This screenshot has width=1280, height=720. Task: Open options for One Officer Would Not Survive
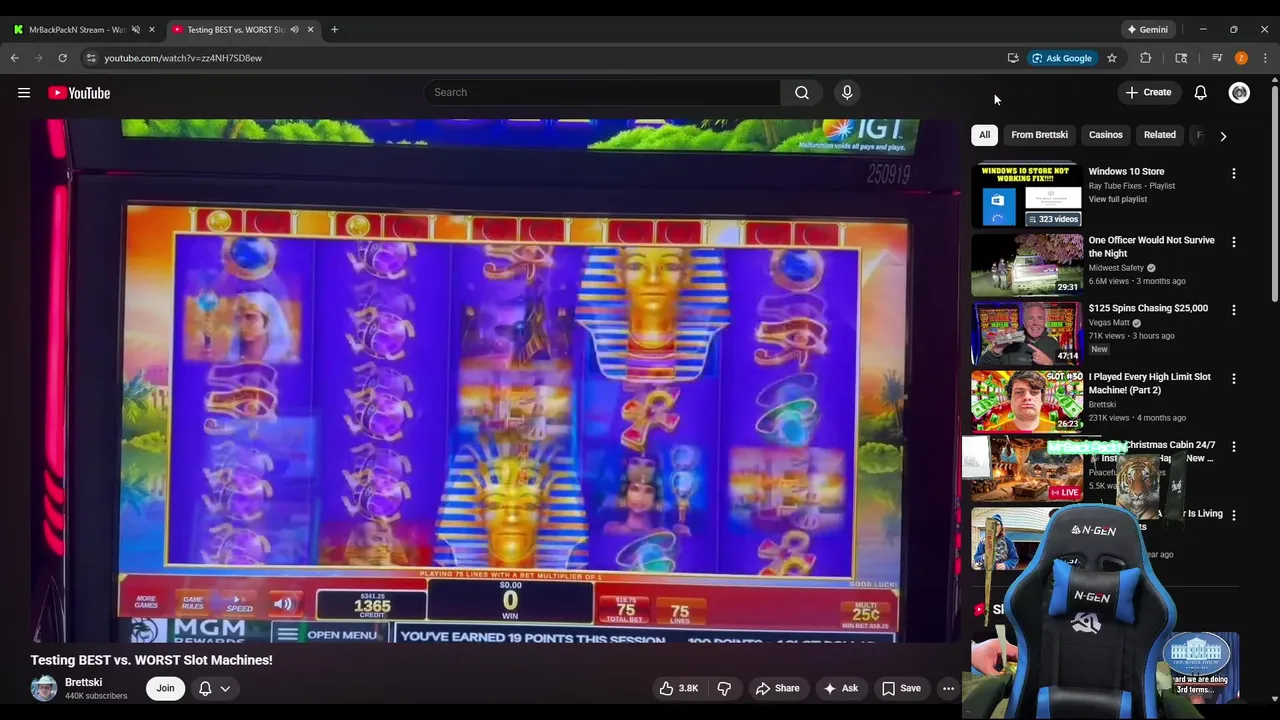1233,242
